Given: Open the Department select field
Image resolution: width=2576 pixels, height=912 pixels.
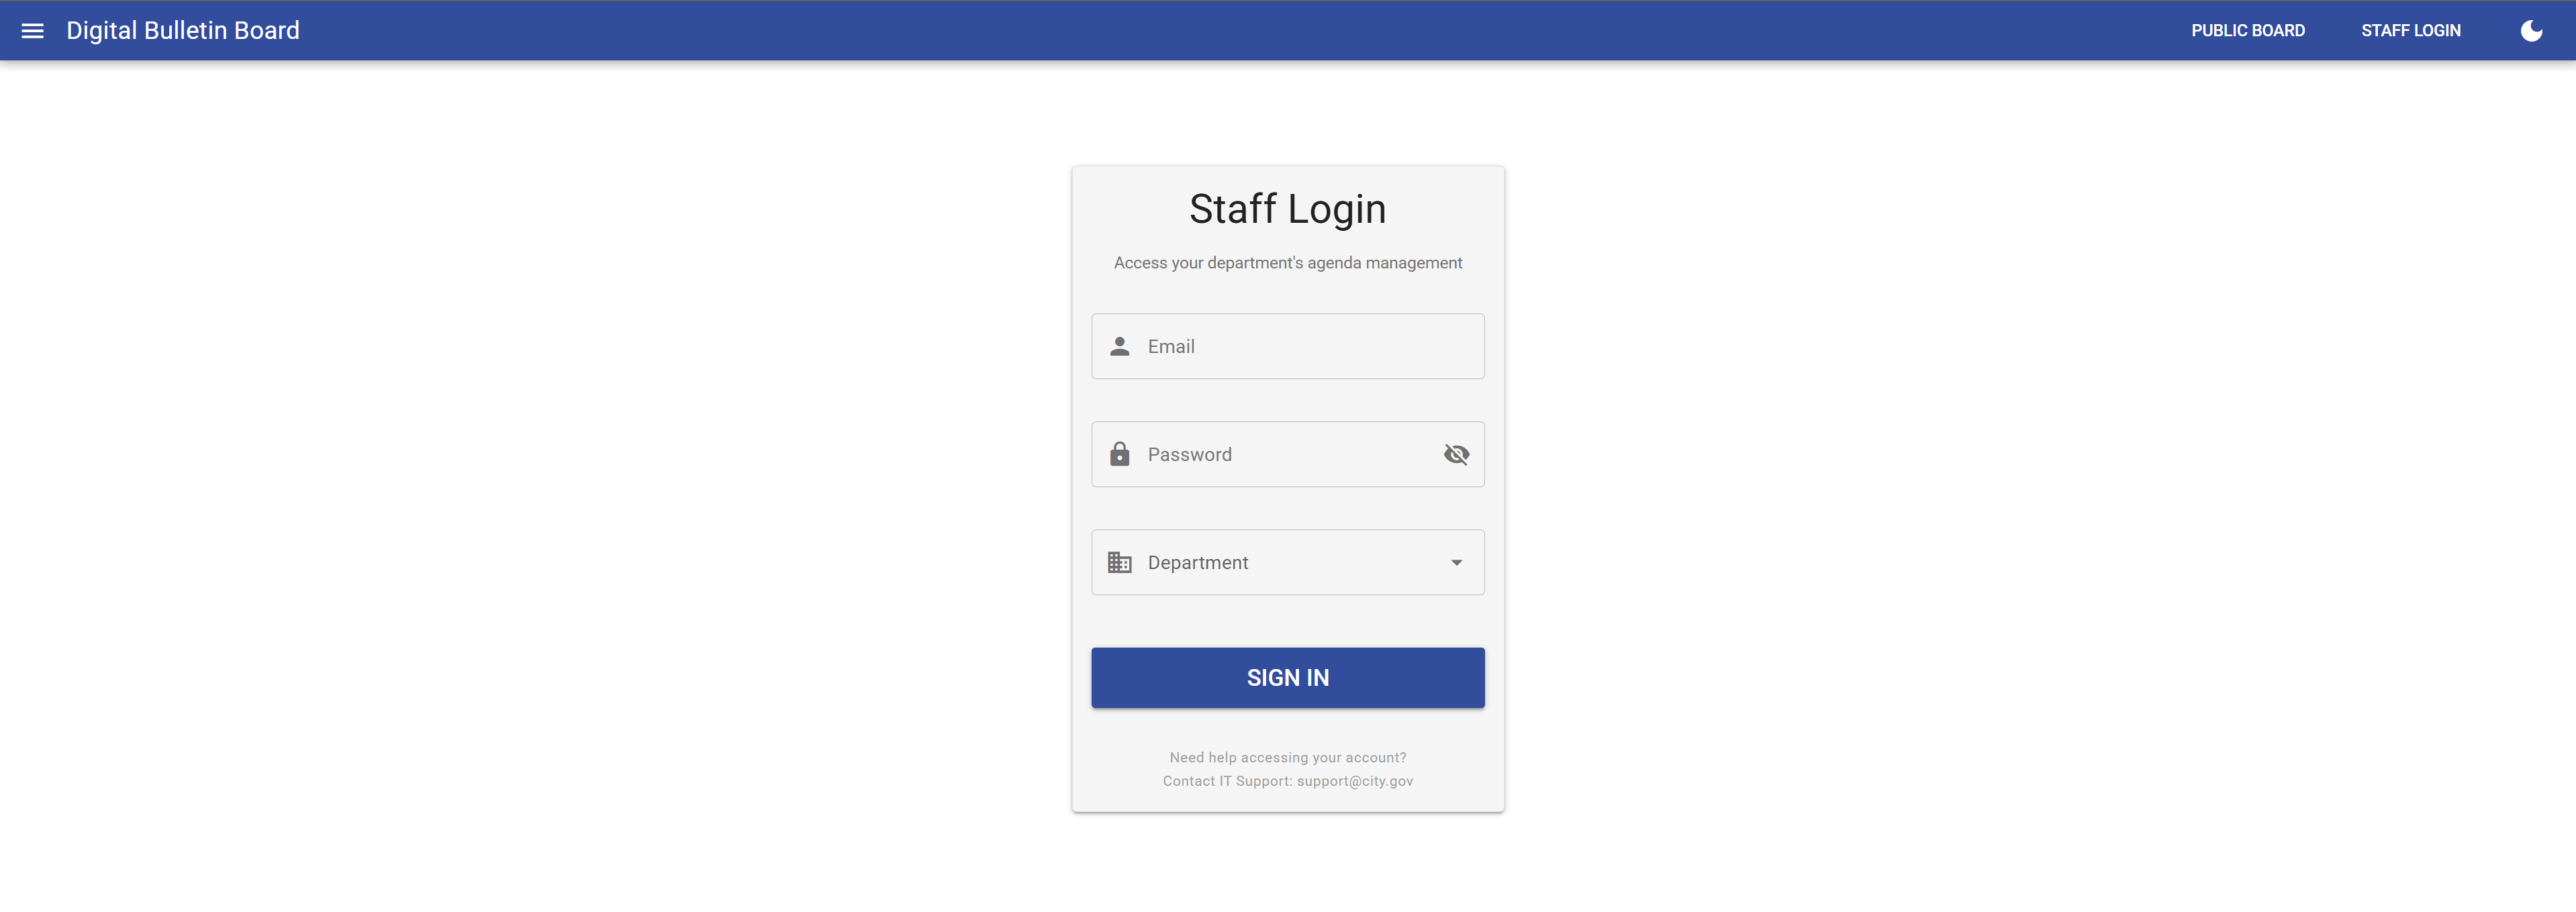Looking at the screenshot, I should point(1287,563).
